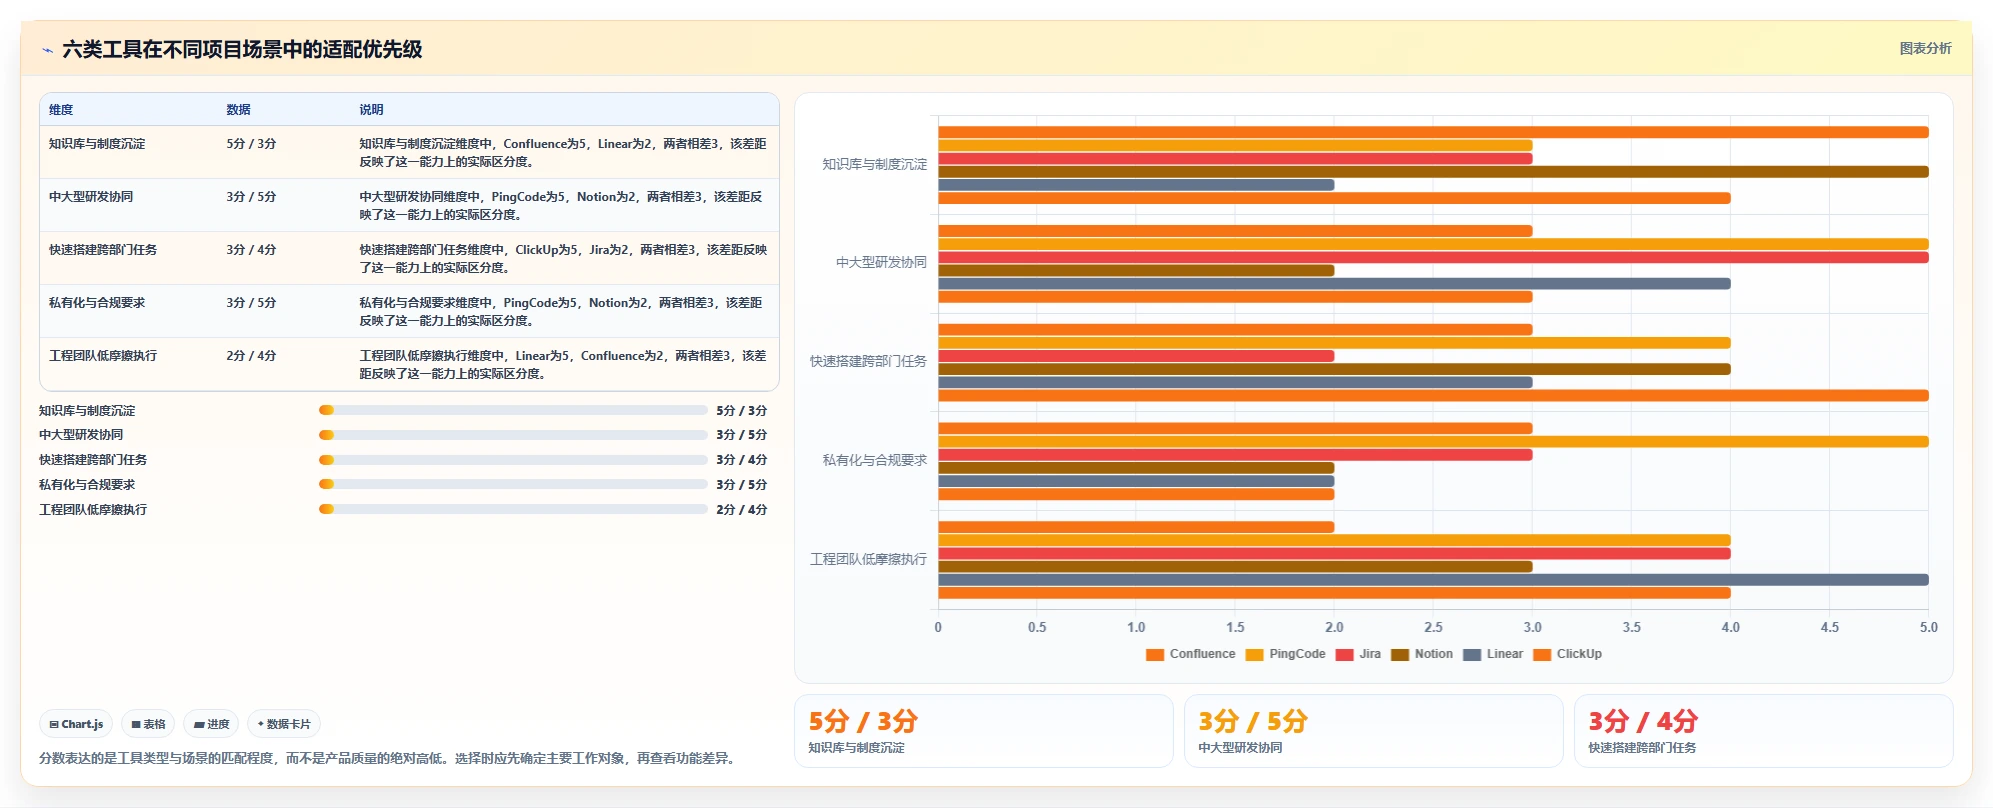The height and width of the screenshot is (808, 1993).
Task: Click the chart axis label 私有化与合规要求
Action: click(x=875, y=460)
